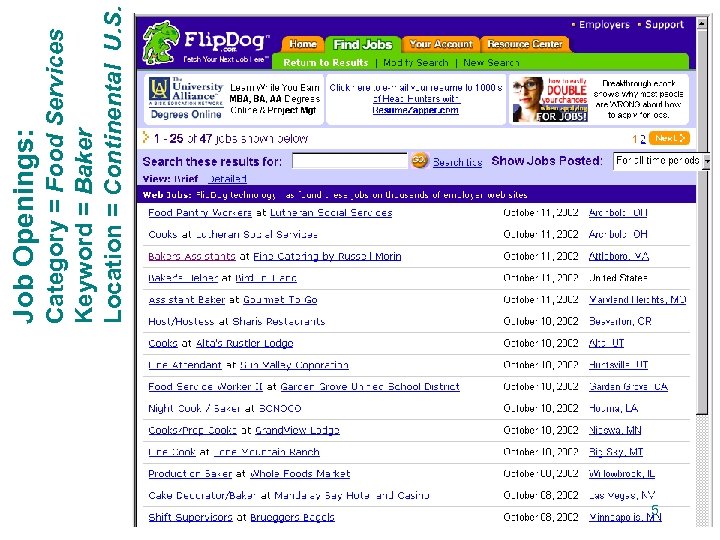
Task: Open Line Attendant job link
Action: (185, 365)
